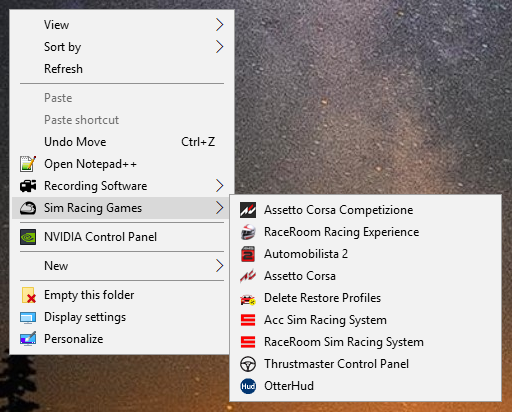The height and width of the screenshot is (412, 512).
Task: Click the Thrustmaster steering wheel icon
Action: pyautogui.click(x=248, y=364)
